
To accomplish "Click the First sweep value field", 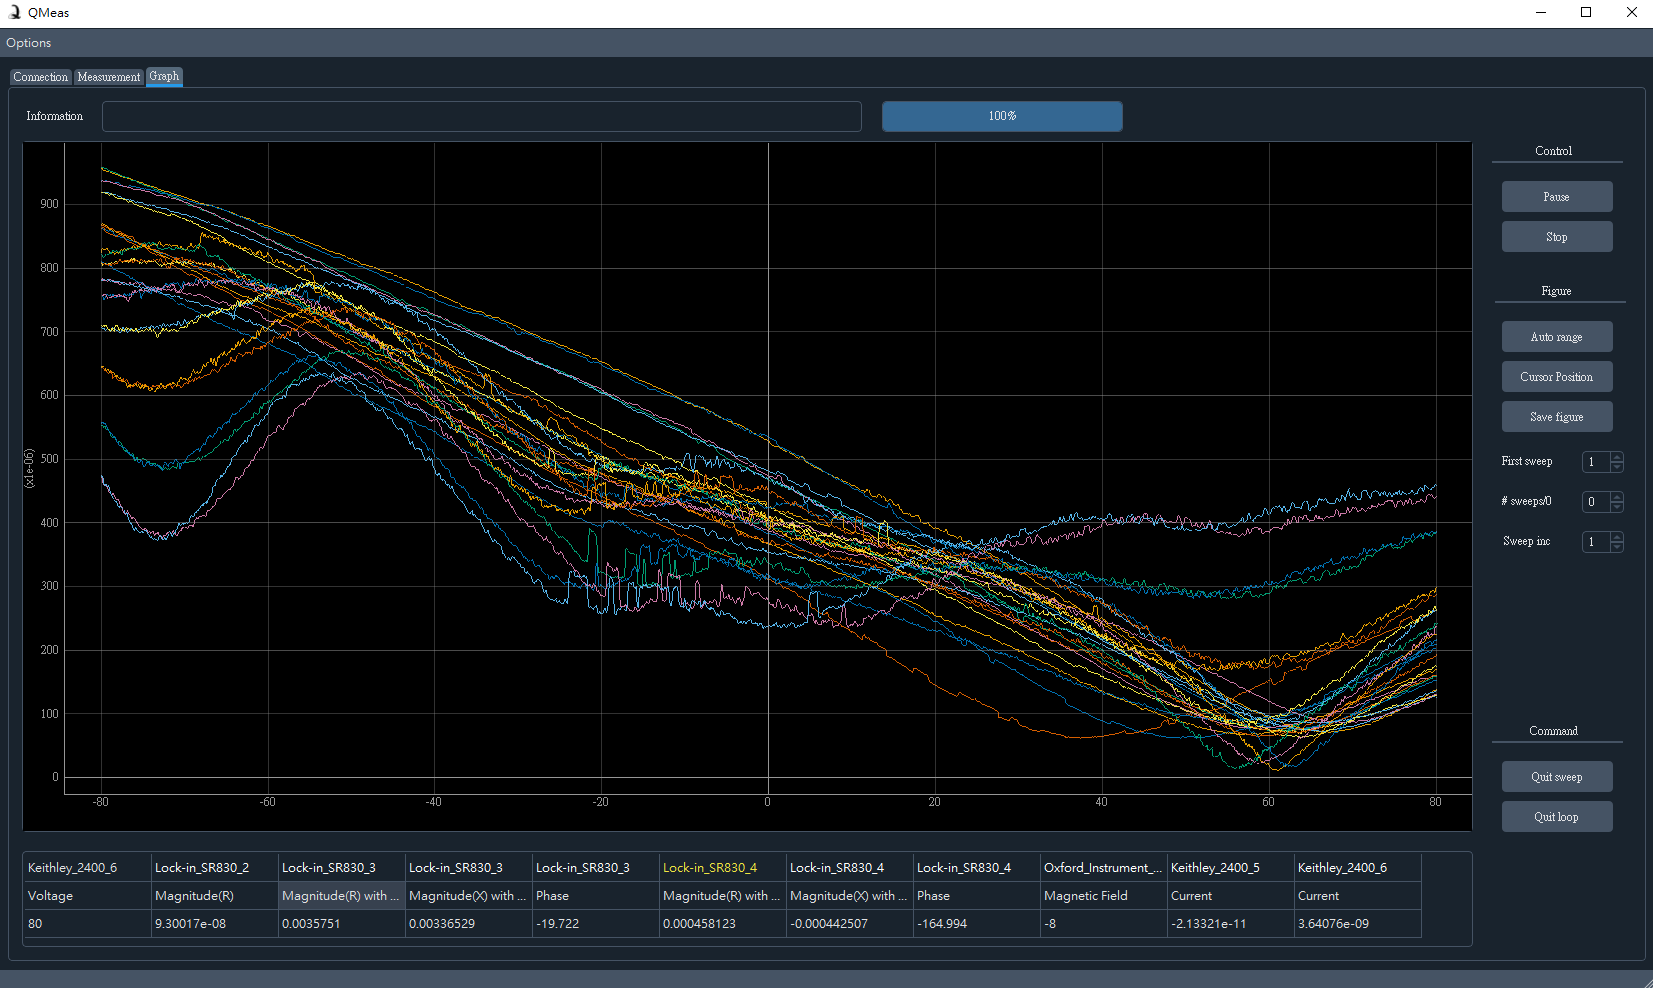I will click(x=1596, y=462).
